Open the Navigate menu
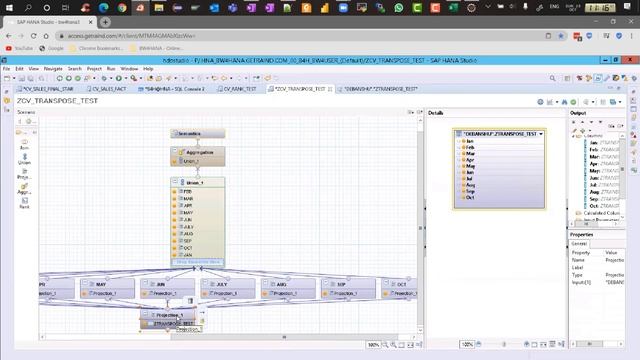The height and width of the screenshot is (360, 640). (53, 69)
